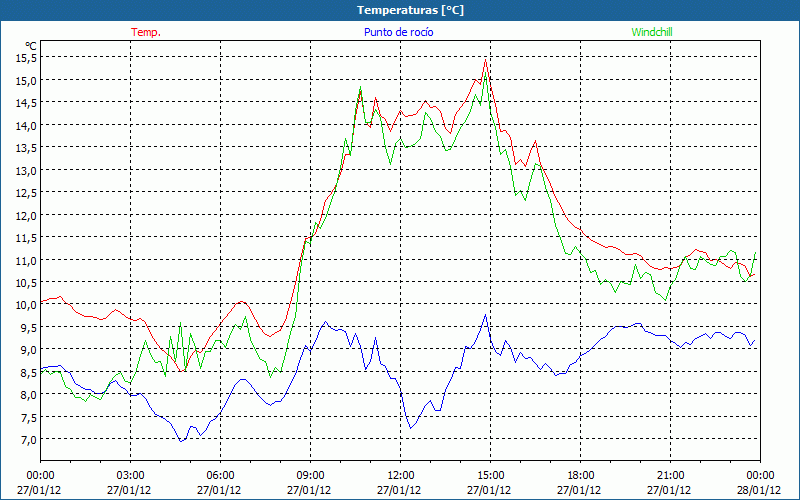The width and height of the screenshot is (800, 500).
Task: Click the "10,0" y-axis value
Action: (27, 305)
